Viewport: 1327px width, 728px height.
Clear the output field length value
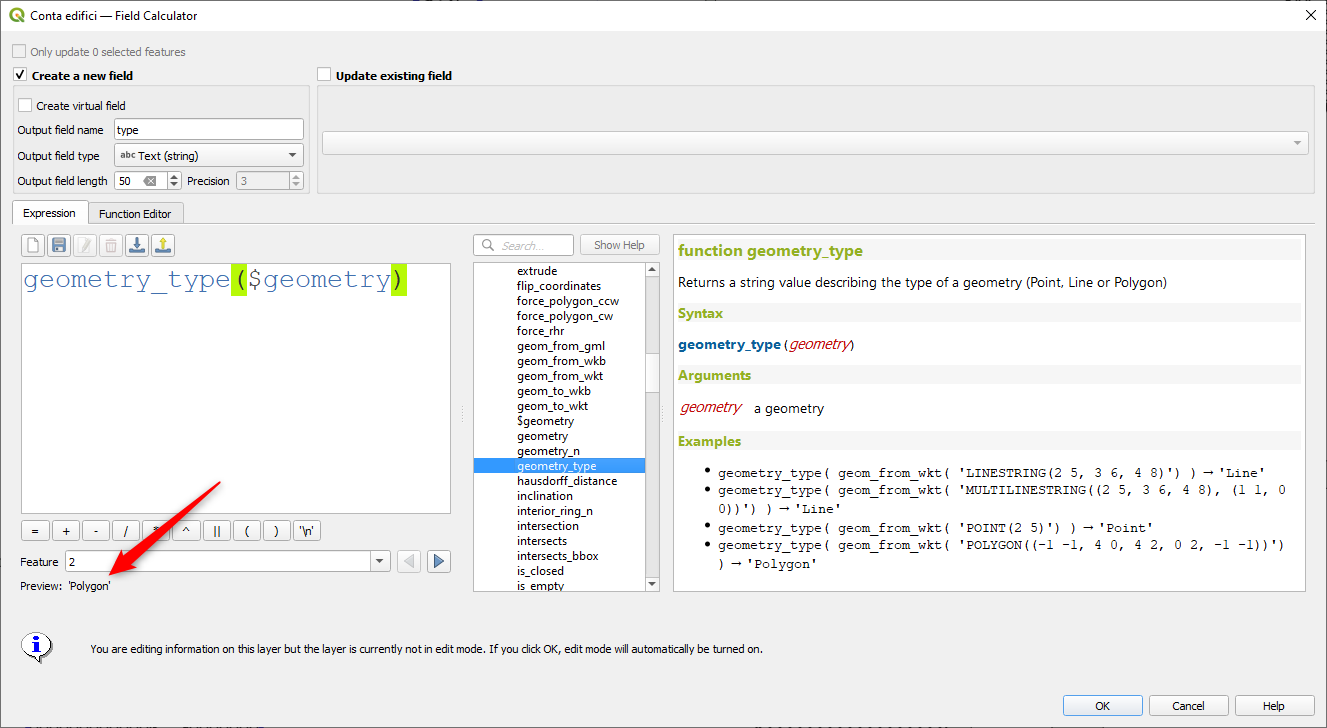pos(150,181)
